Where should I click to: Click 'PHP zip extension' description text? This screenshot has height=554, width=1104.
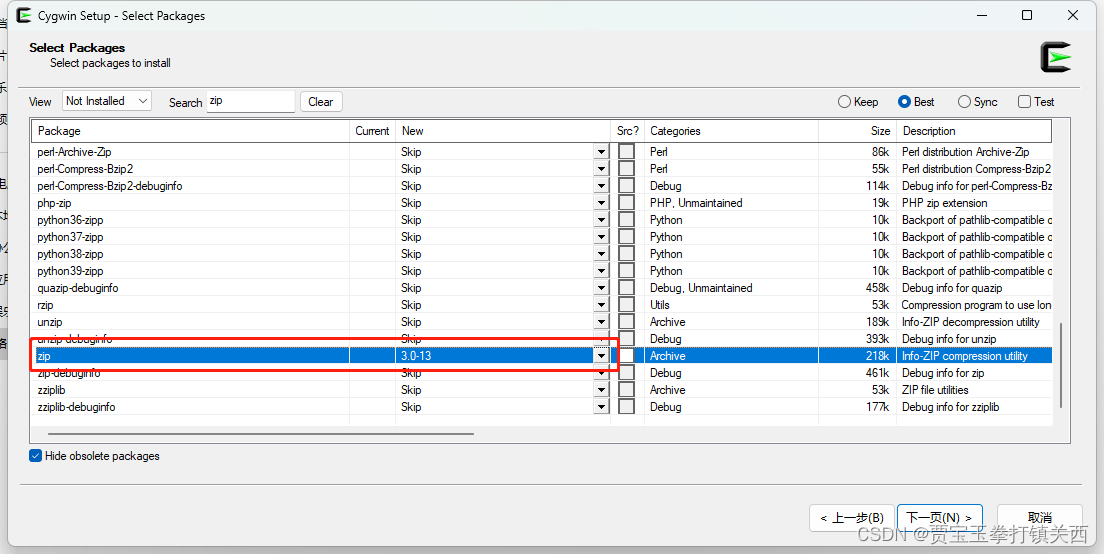[944, 203]
